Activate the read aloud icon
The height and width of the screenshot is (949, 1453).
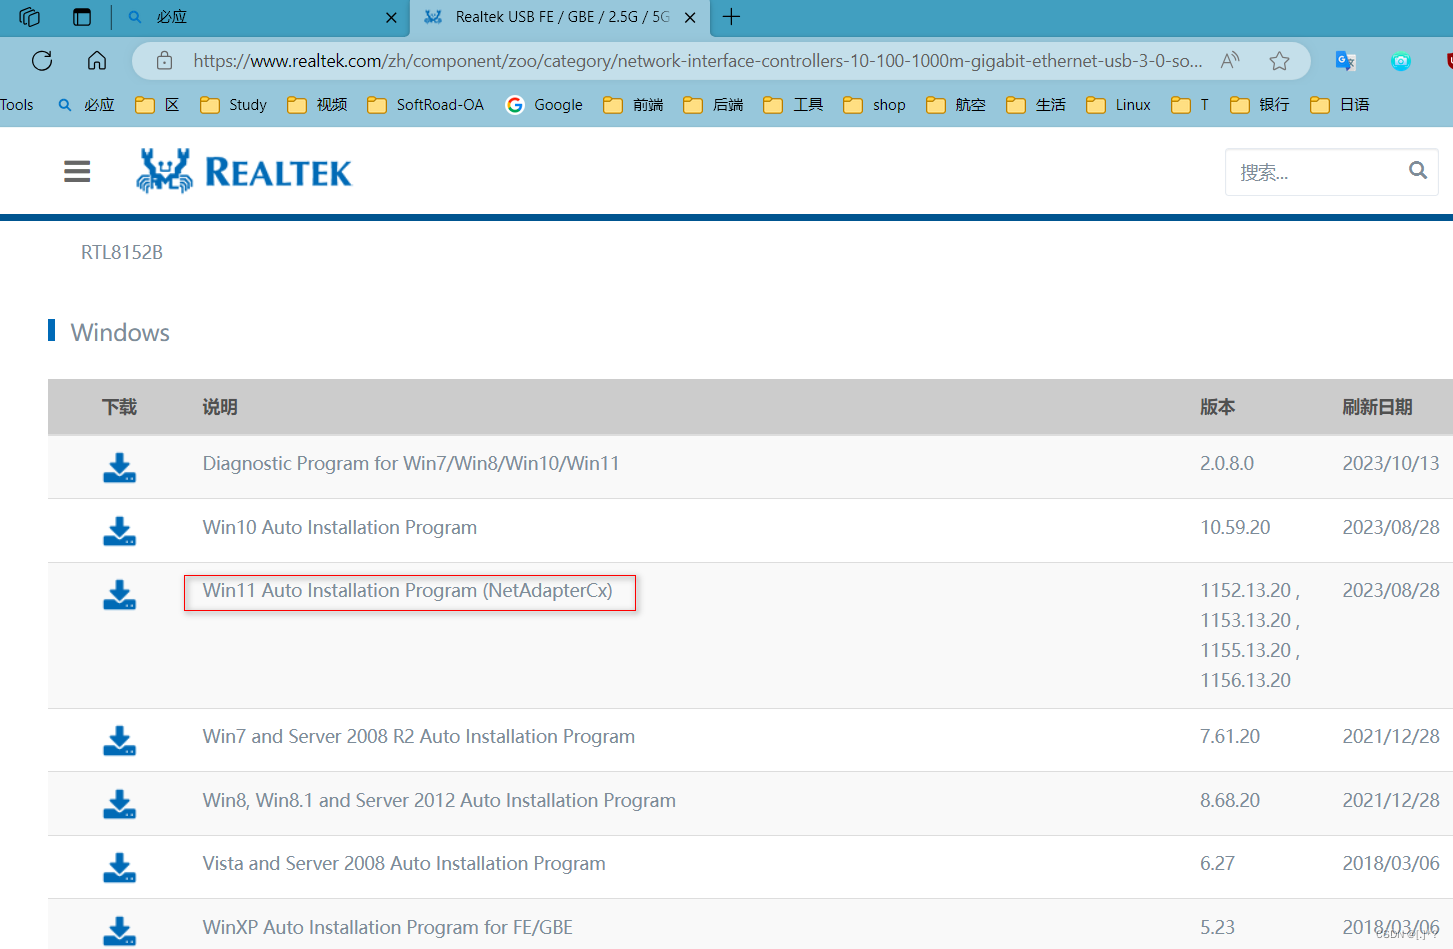(1230, 61)
